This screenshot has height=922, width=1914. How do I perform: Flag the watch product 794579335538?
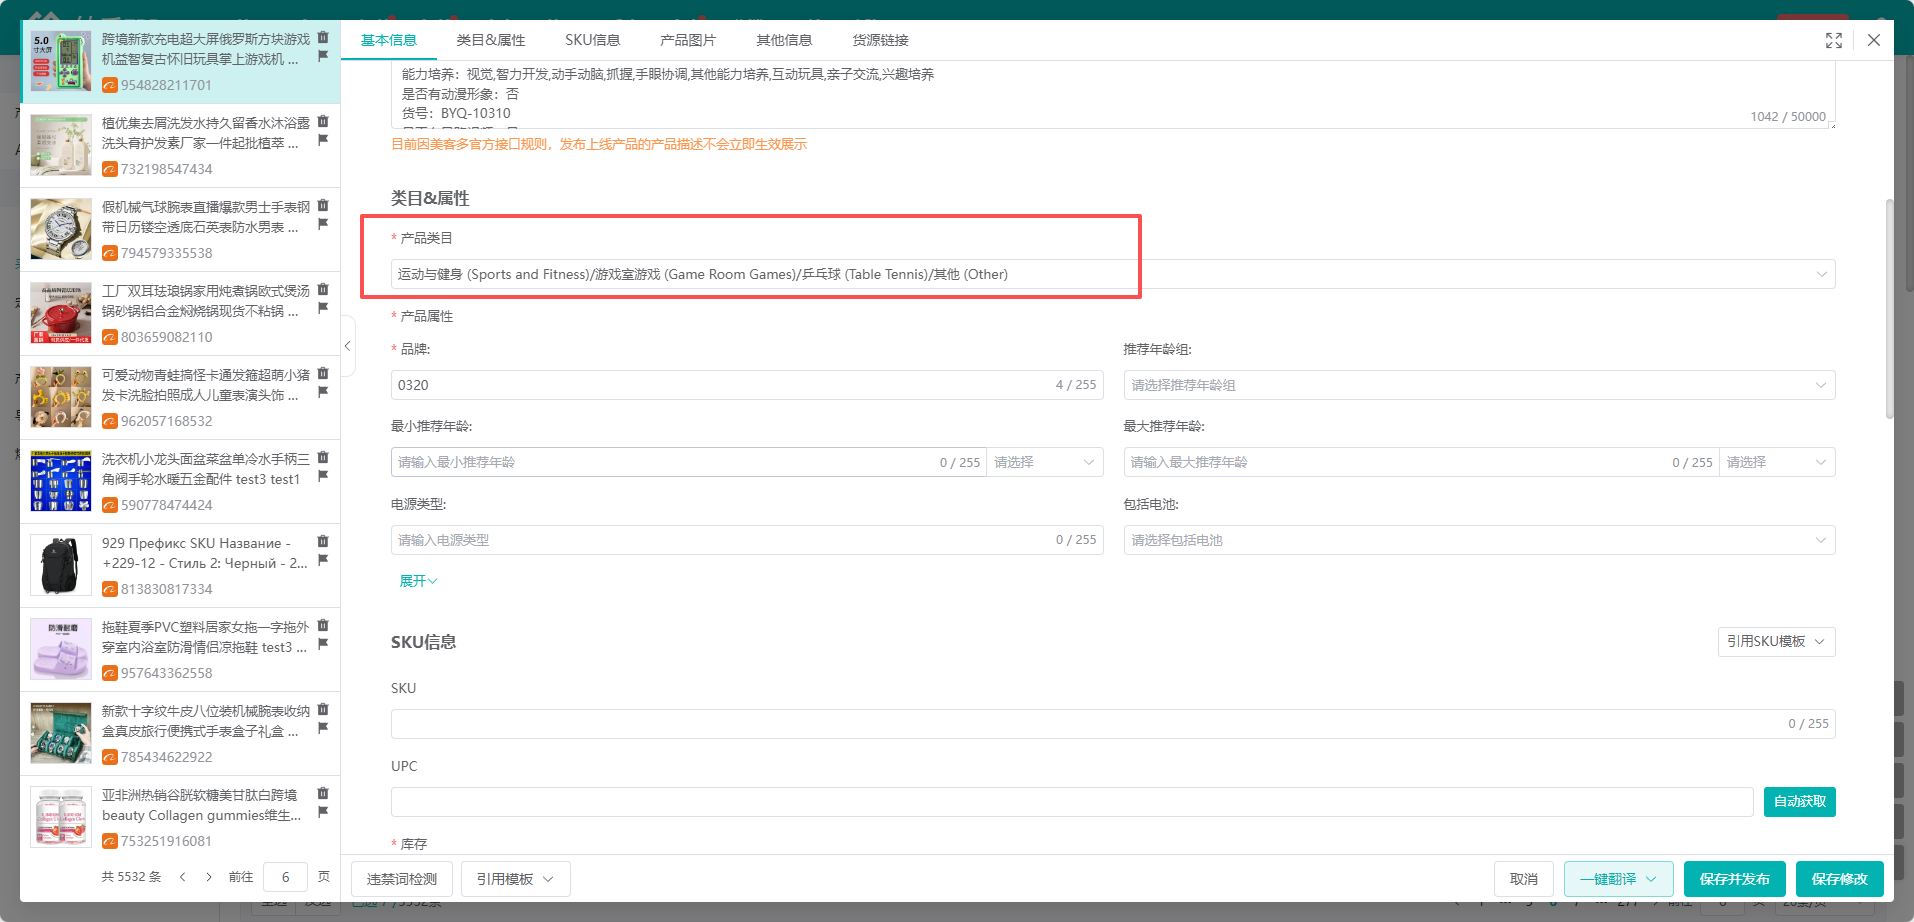[x=323, y=224]
